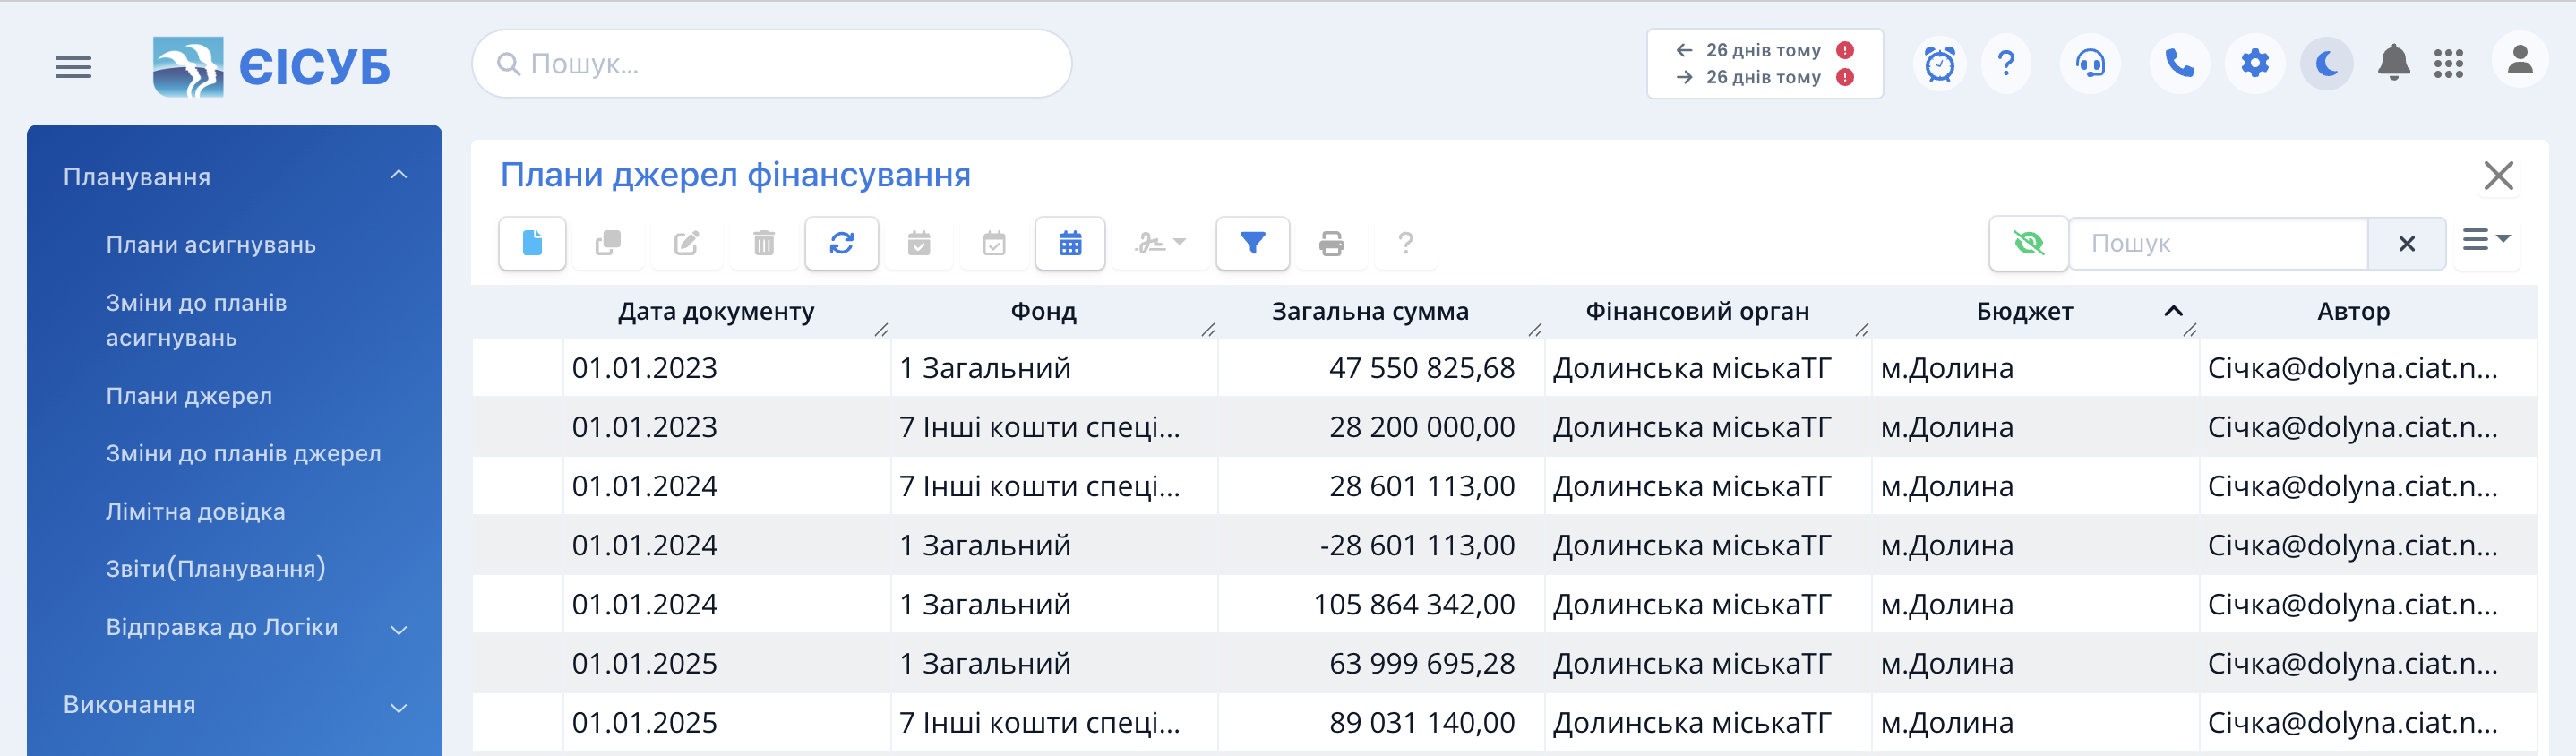Open the list options menu dropdown
Image resolution: width=2576 pixels, height=756 pixels.
click(2487, 241)
